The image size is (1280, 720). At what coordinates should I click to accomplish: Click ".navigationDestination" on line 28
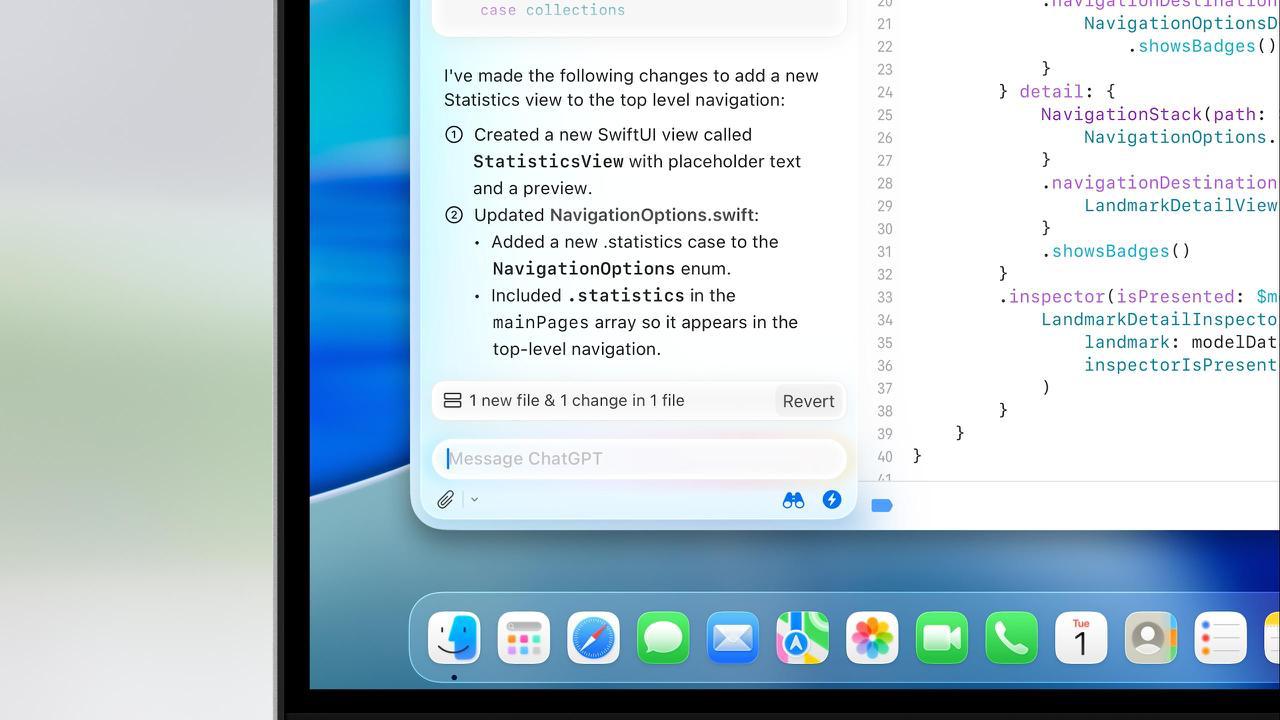1160,183
